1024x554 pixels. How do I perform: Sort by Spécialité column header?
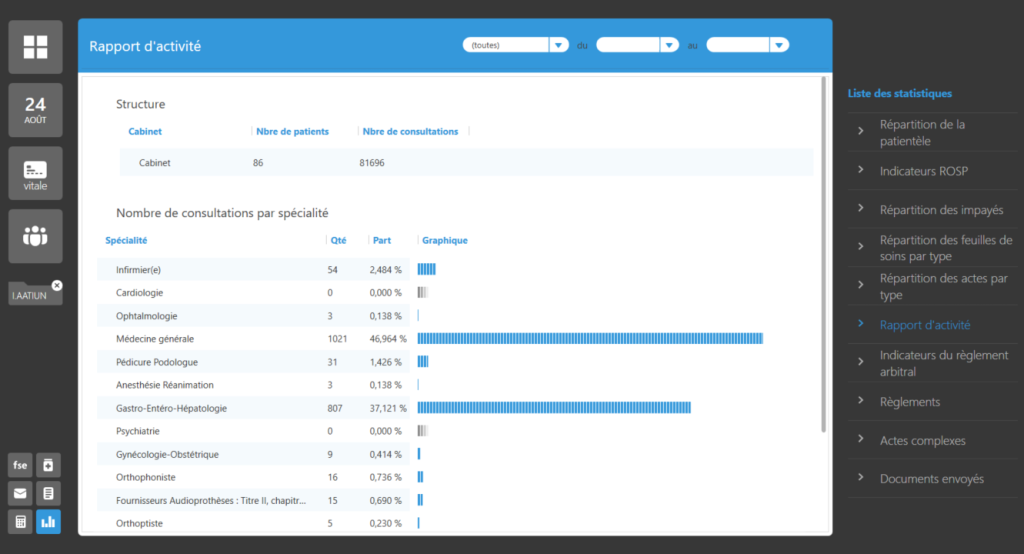tap(126, 240)
